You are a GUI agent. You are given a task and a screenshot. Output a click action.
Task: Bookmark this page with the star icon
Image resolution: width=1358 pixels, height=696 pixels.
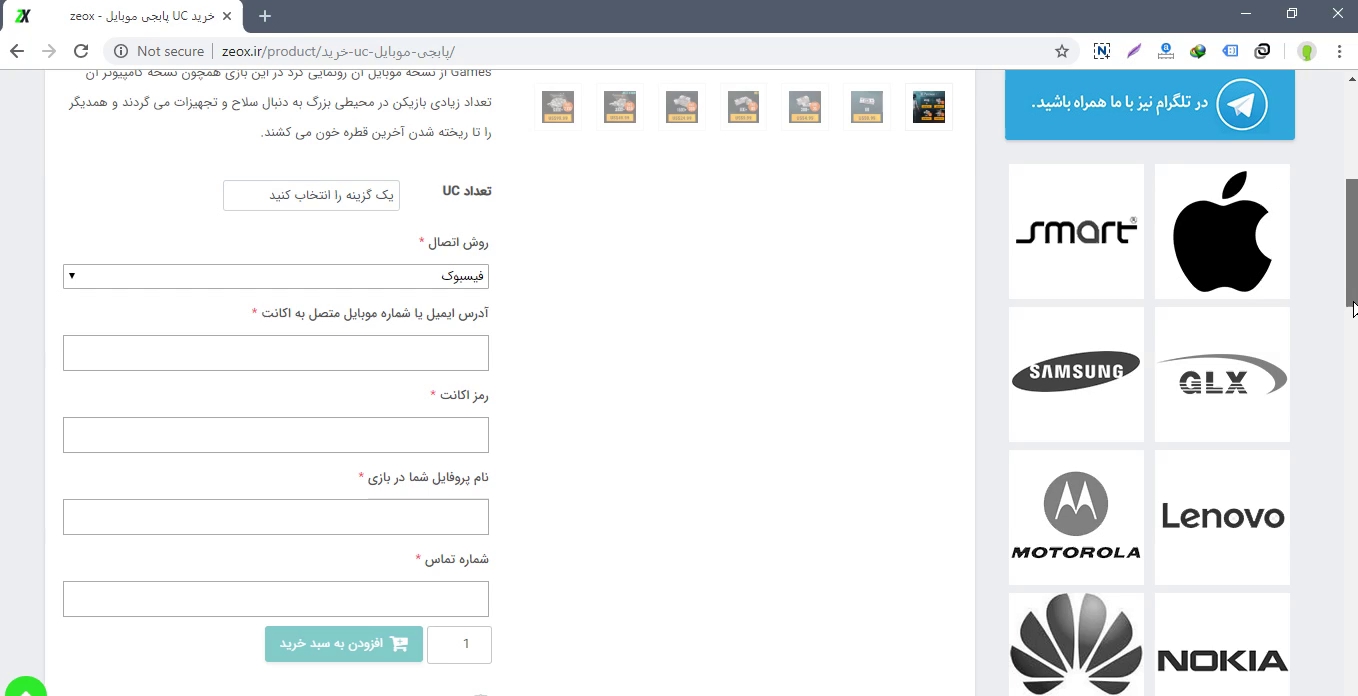[1062, 51]
